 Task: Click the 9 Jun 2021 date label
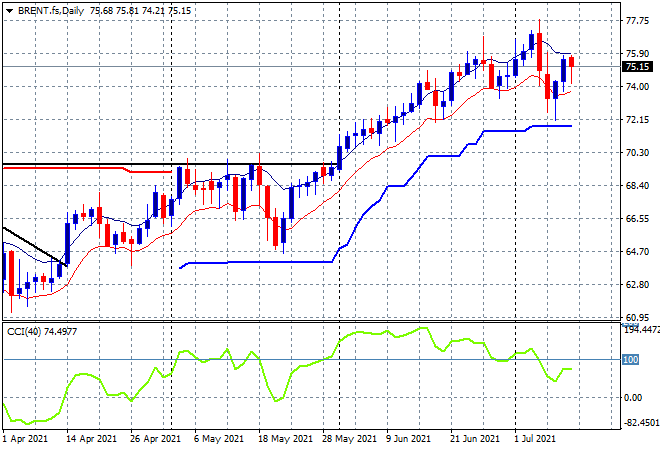(409, 439)
